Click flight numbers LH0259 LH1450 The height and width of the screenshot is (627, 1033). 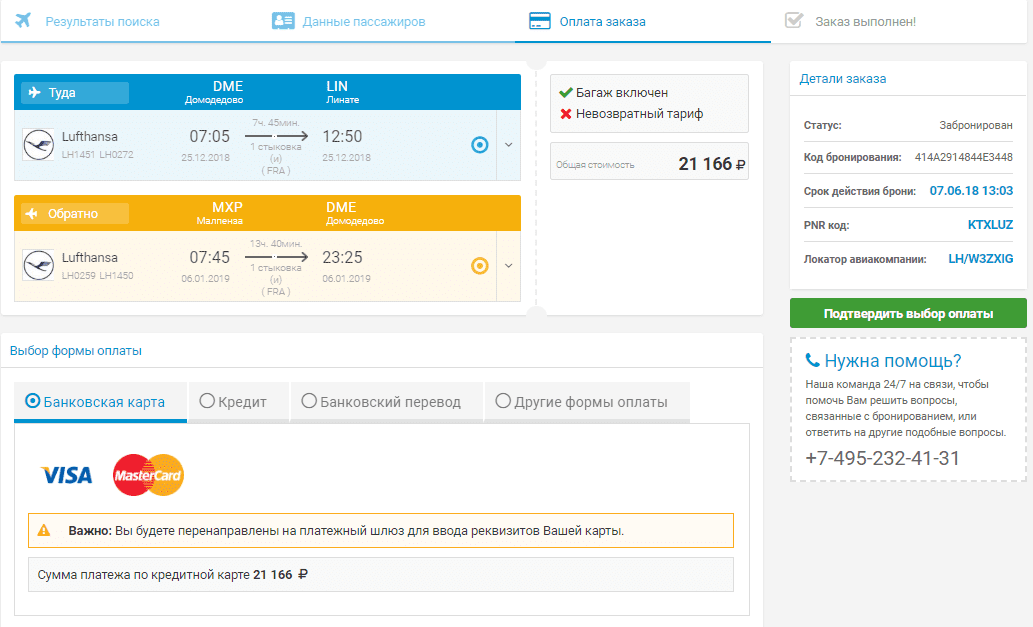click(98, 276)
